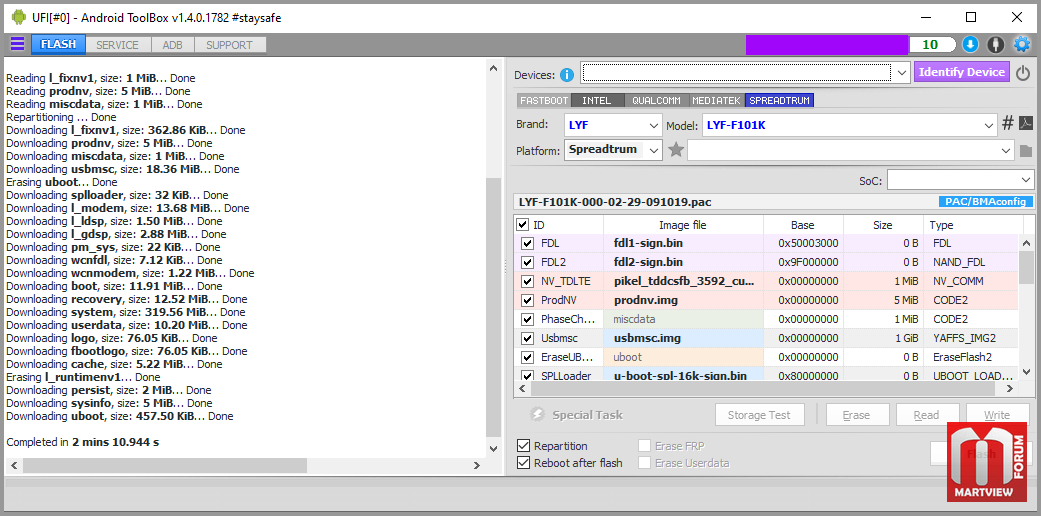Select the YAFFS_IMG2 type cell
1041x516 pixels.
pos(971,338)
